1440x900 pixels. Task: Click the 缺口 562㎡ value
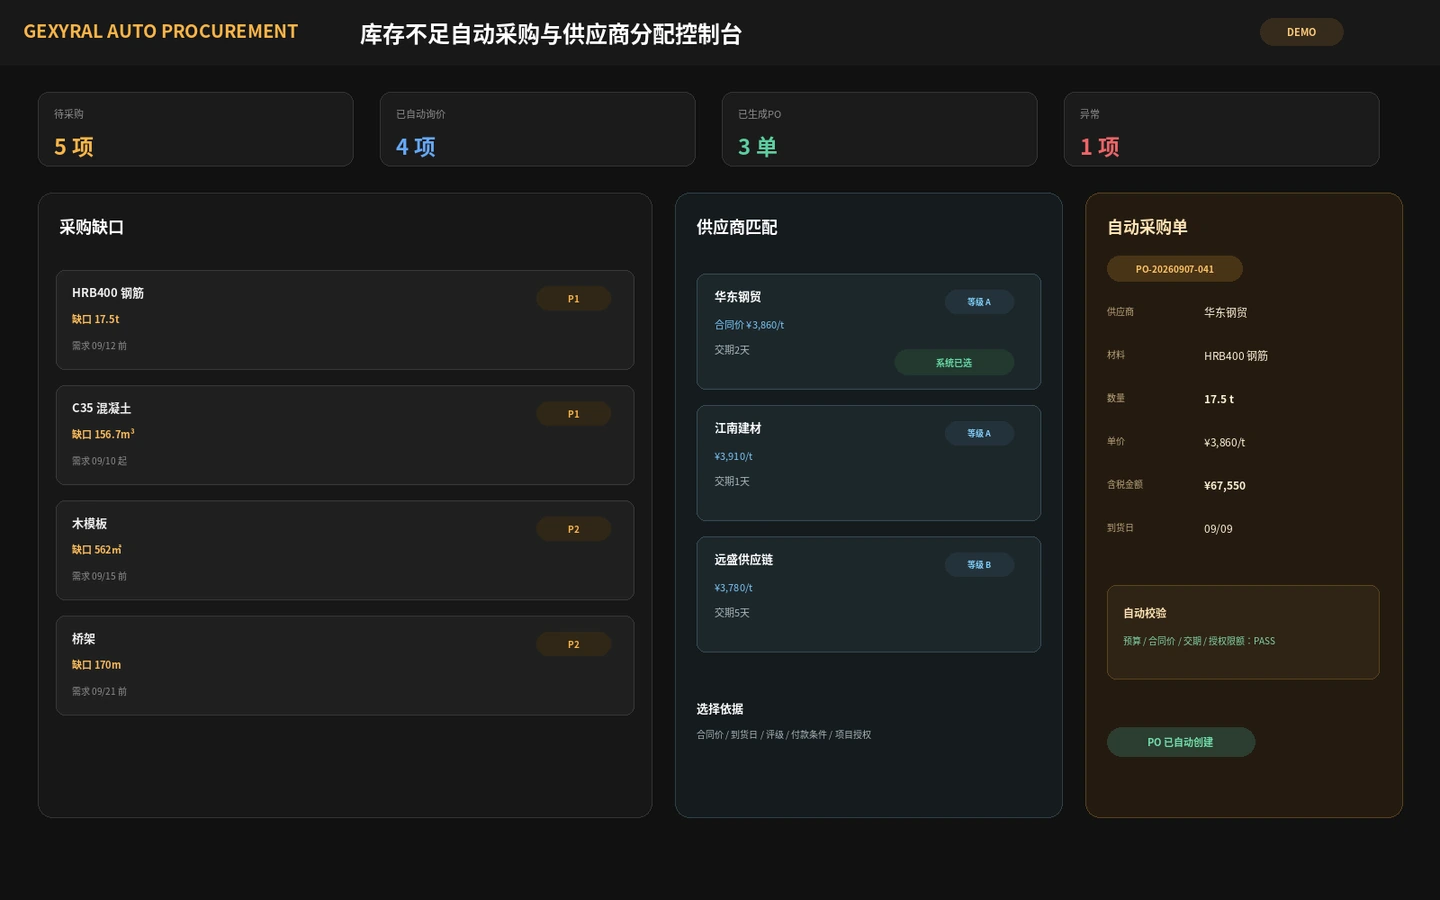tap(97, 550)
